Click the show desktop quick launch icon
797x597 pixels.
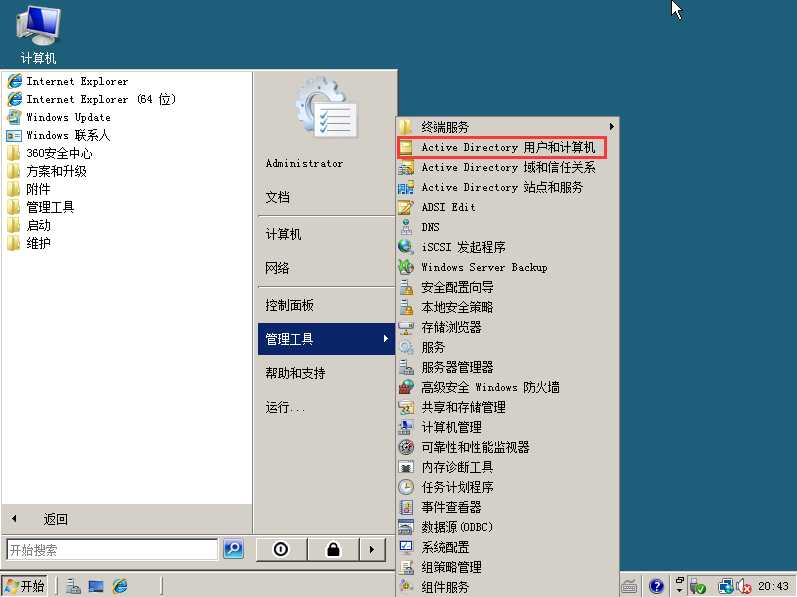pyautogui.click(x=96, y=586)
